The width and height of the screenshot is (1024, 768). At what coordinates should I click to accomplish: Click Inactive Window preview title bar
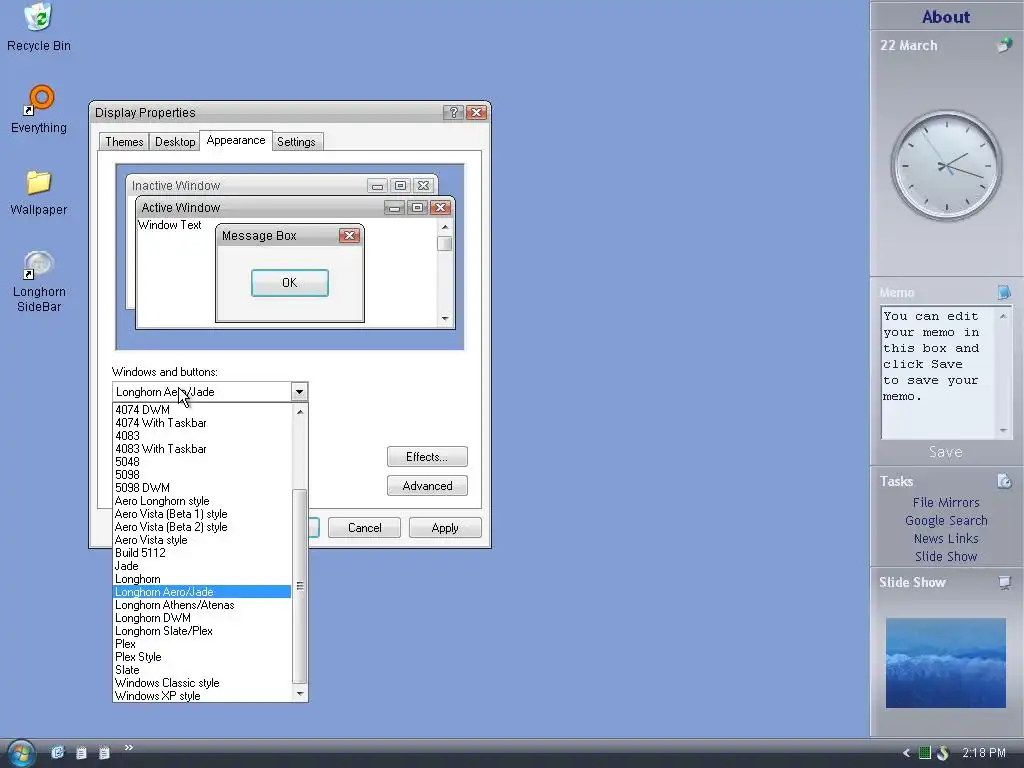[282, 185]
